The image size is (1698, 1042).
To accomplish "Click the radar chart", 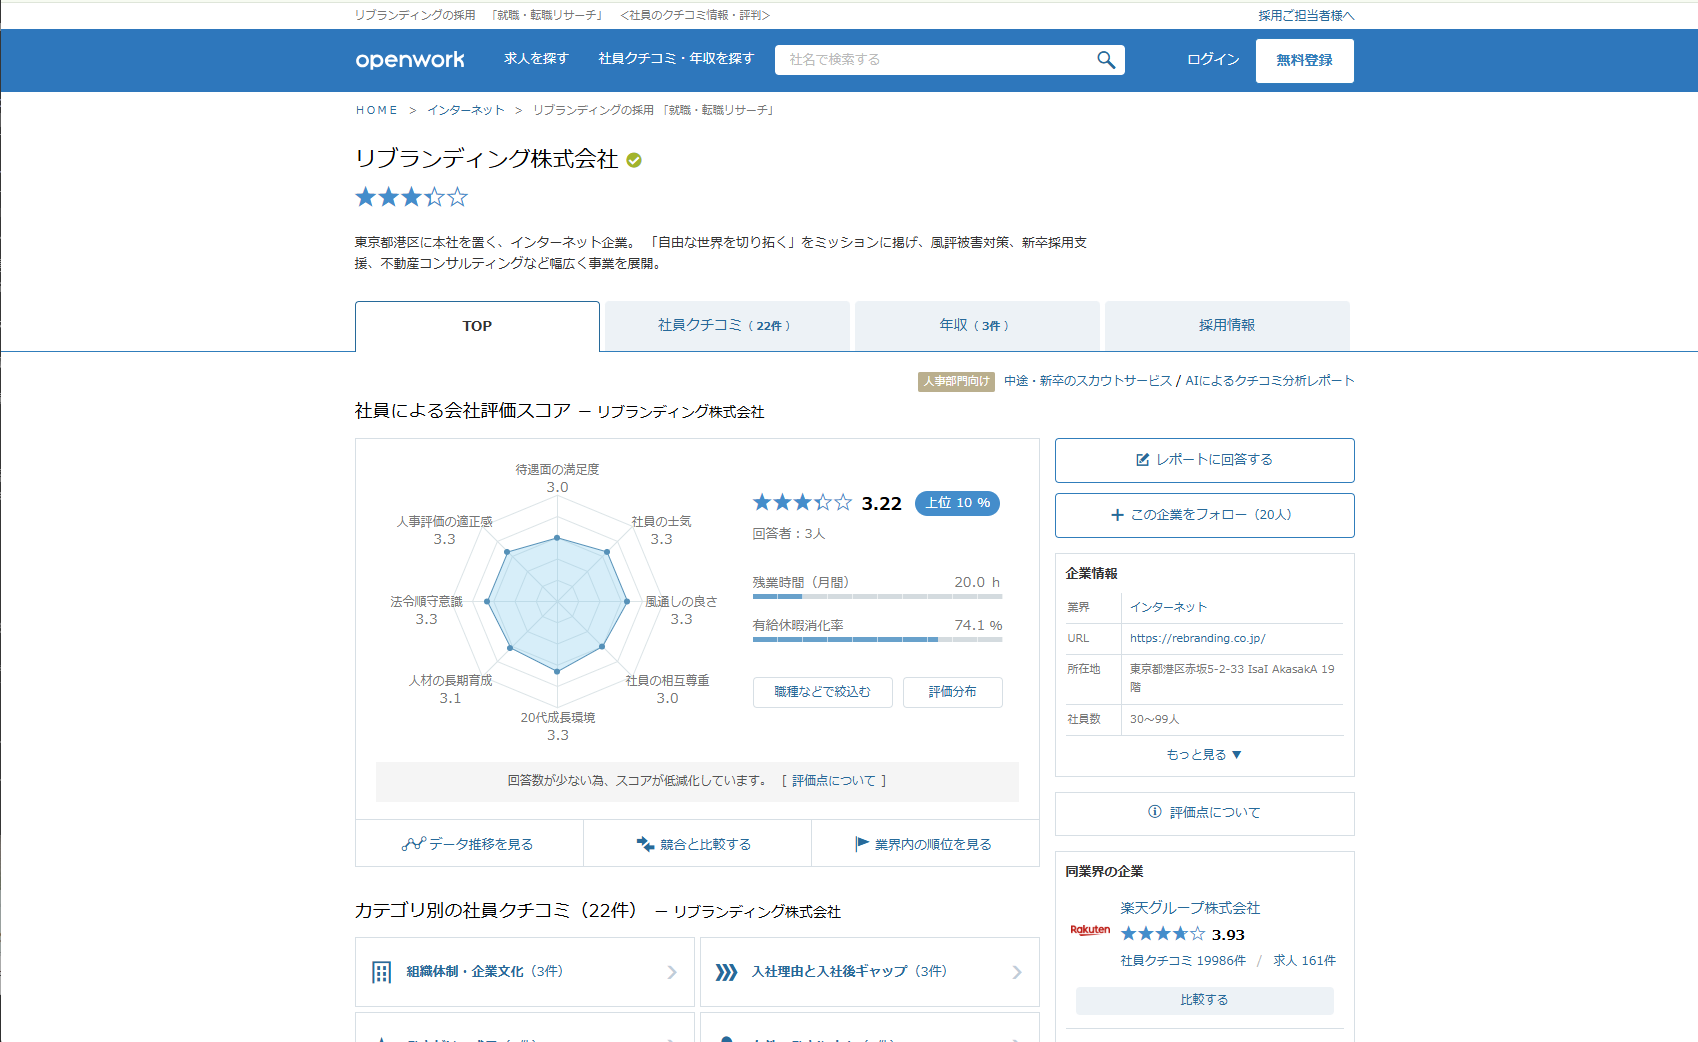I will tap(557, 602).
